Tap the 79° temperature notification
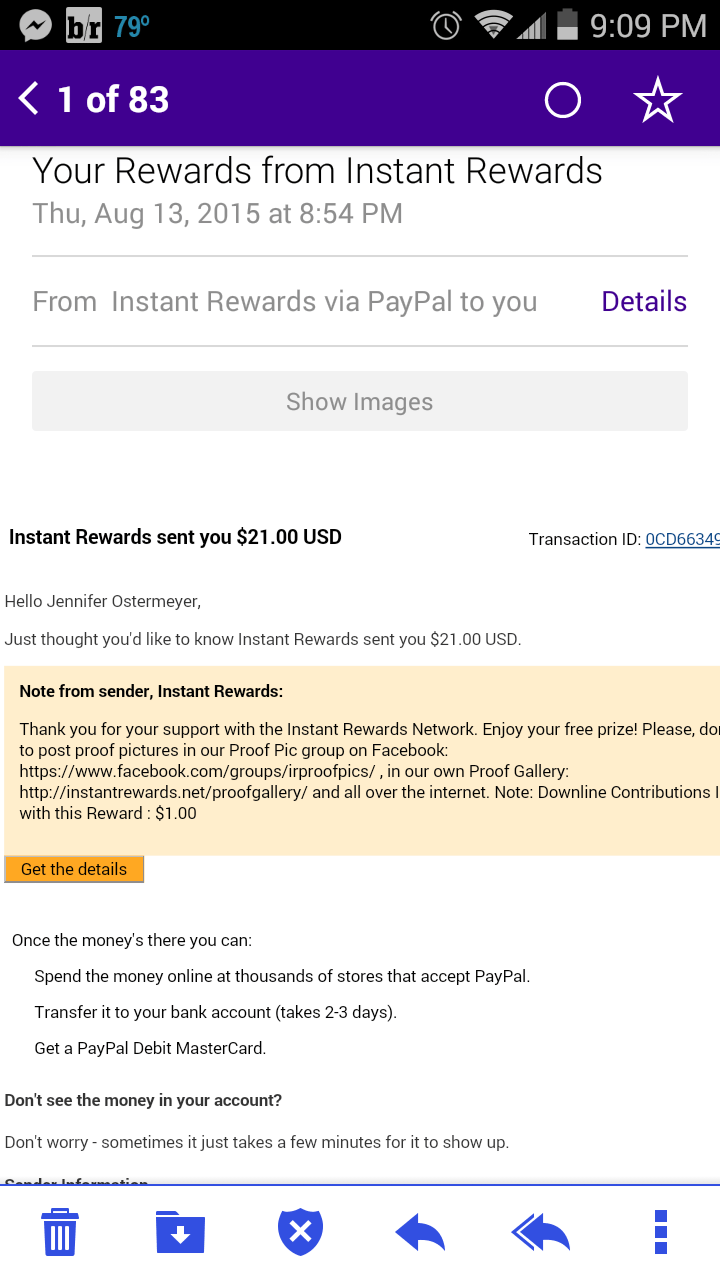Image resolution: width=720 pixels, height=1280 pixels. tap(132, 25)
